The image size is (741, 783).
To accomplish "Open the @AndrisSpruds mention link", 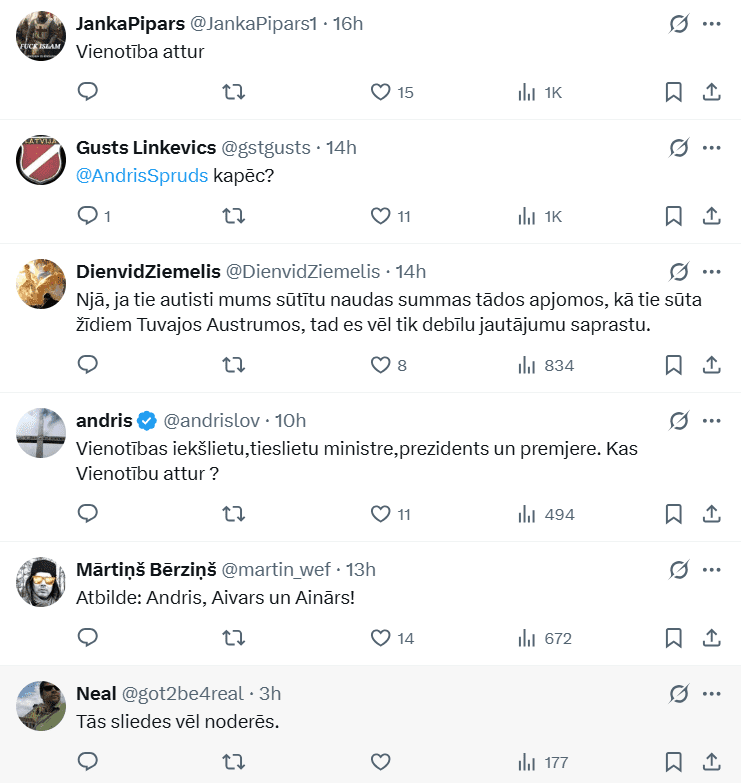I will pos(142,175).
